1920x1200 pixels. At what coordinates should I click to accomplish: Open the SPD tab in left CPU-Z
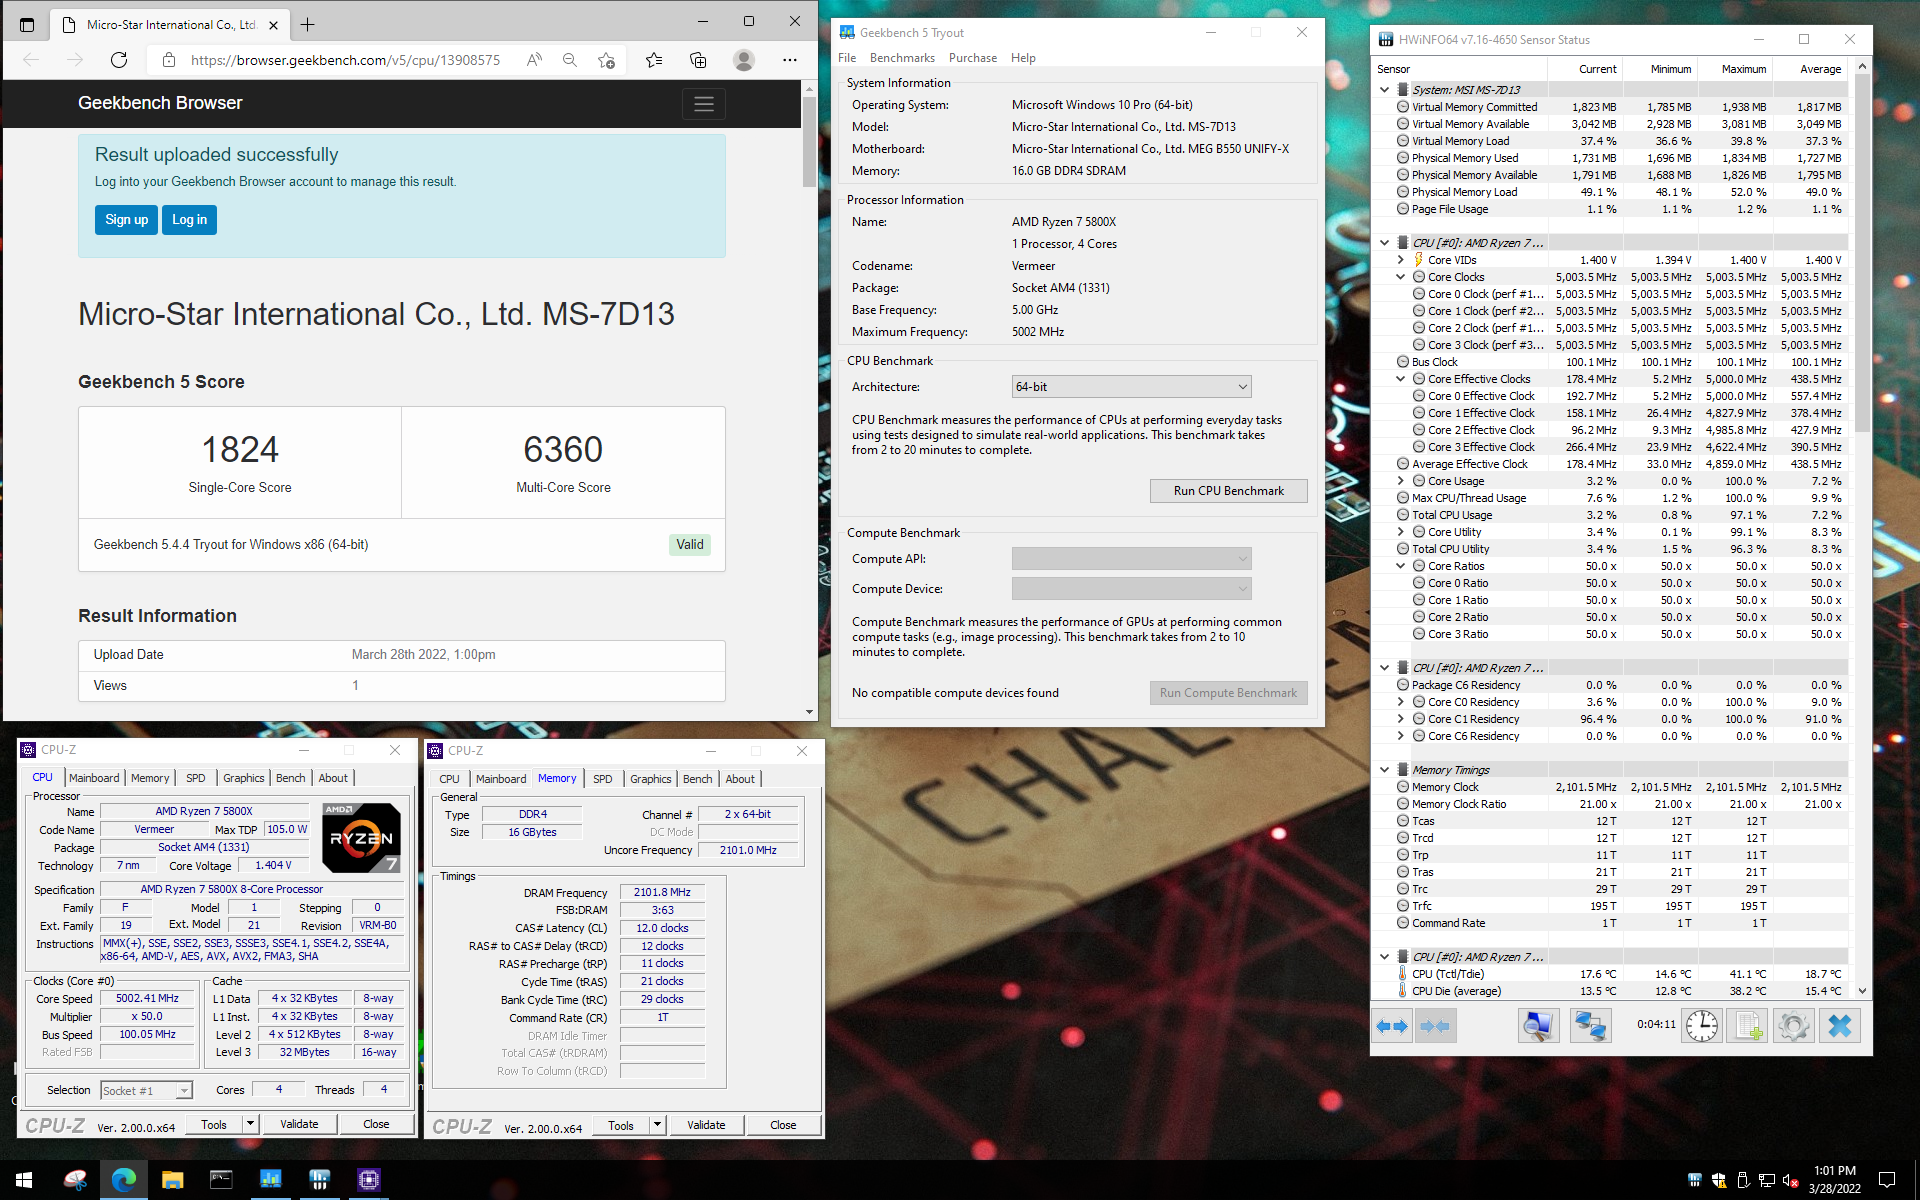point(196,778)
